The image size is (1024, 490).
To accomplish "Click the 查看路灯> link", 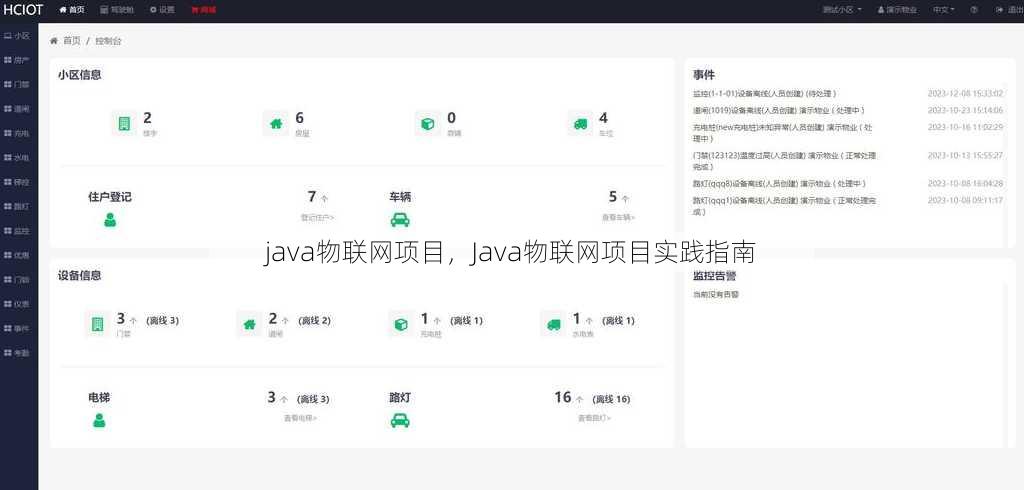I will [x=594, y=417].
